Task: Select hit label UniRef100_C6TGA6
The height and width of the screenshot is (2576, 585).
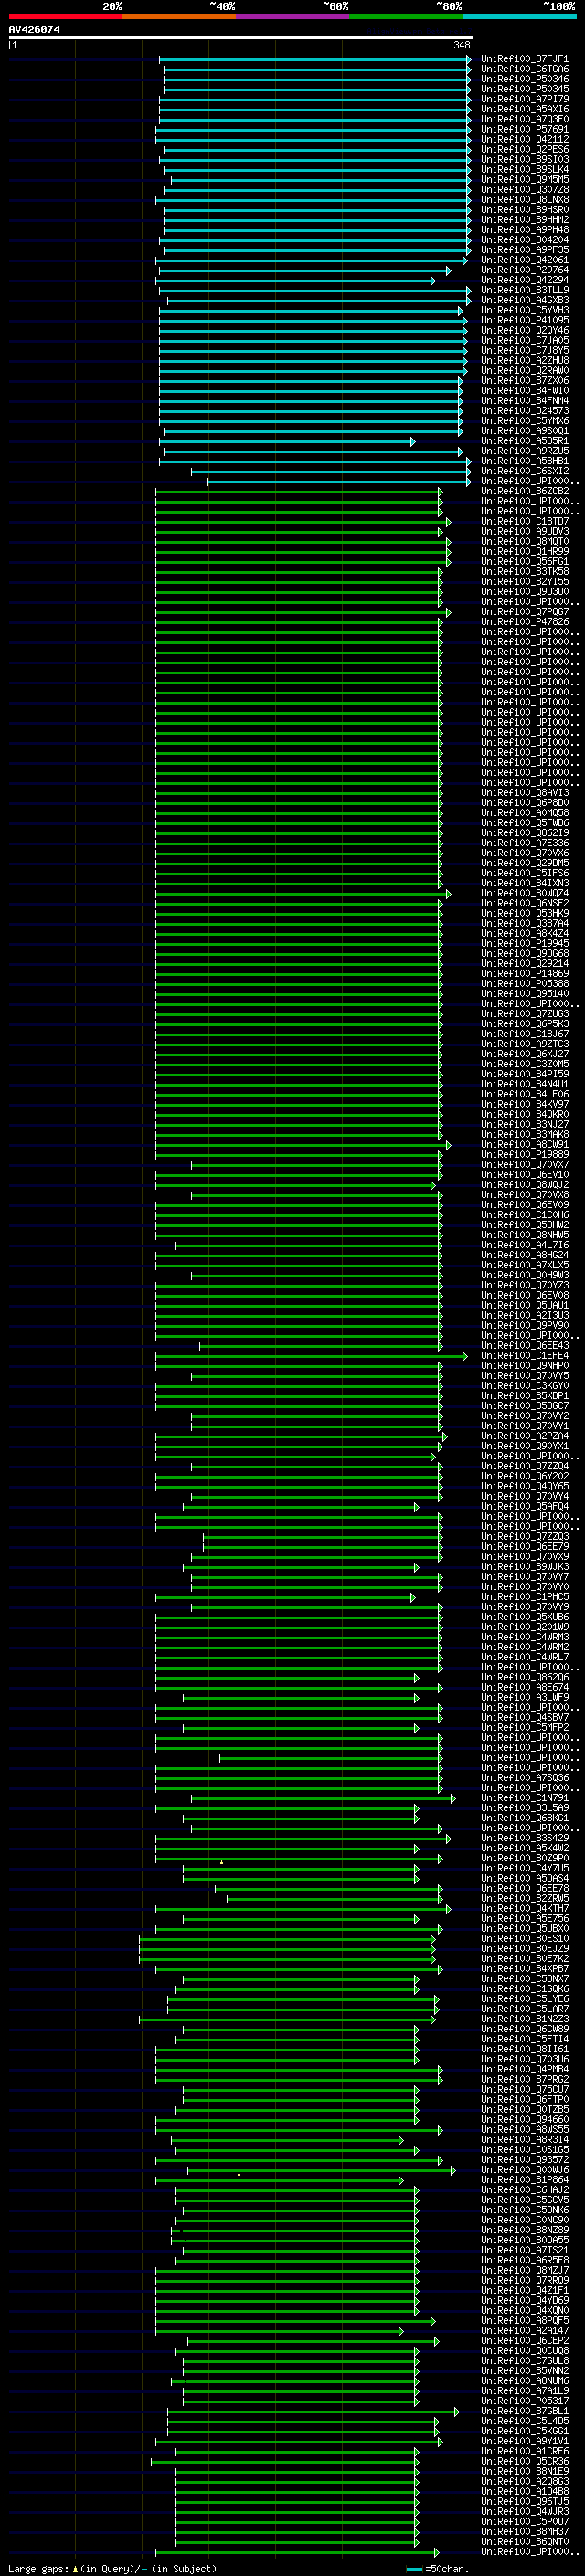Action: pyautogui.click(x=525, y=69)
